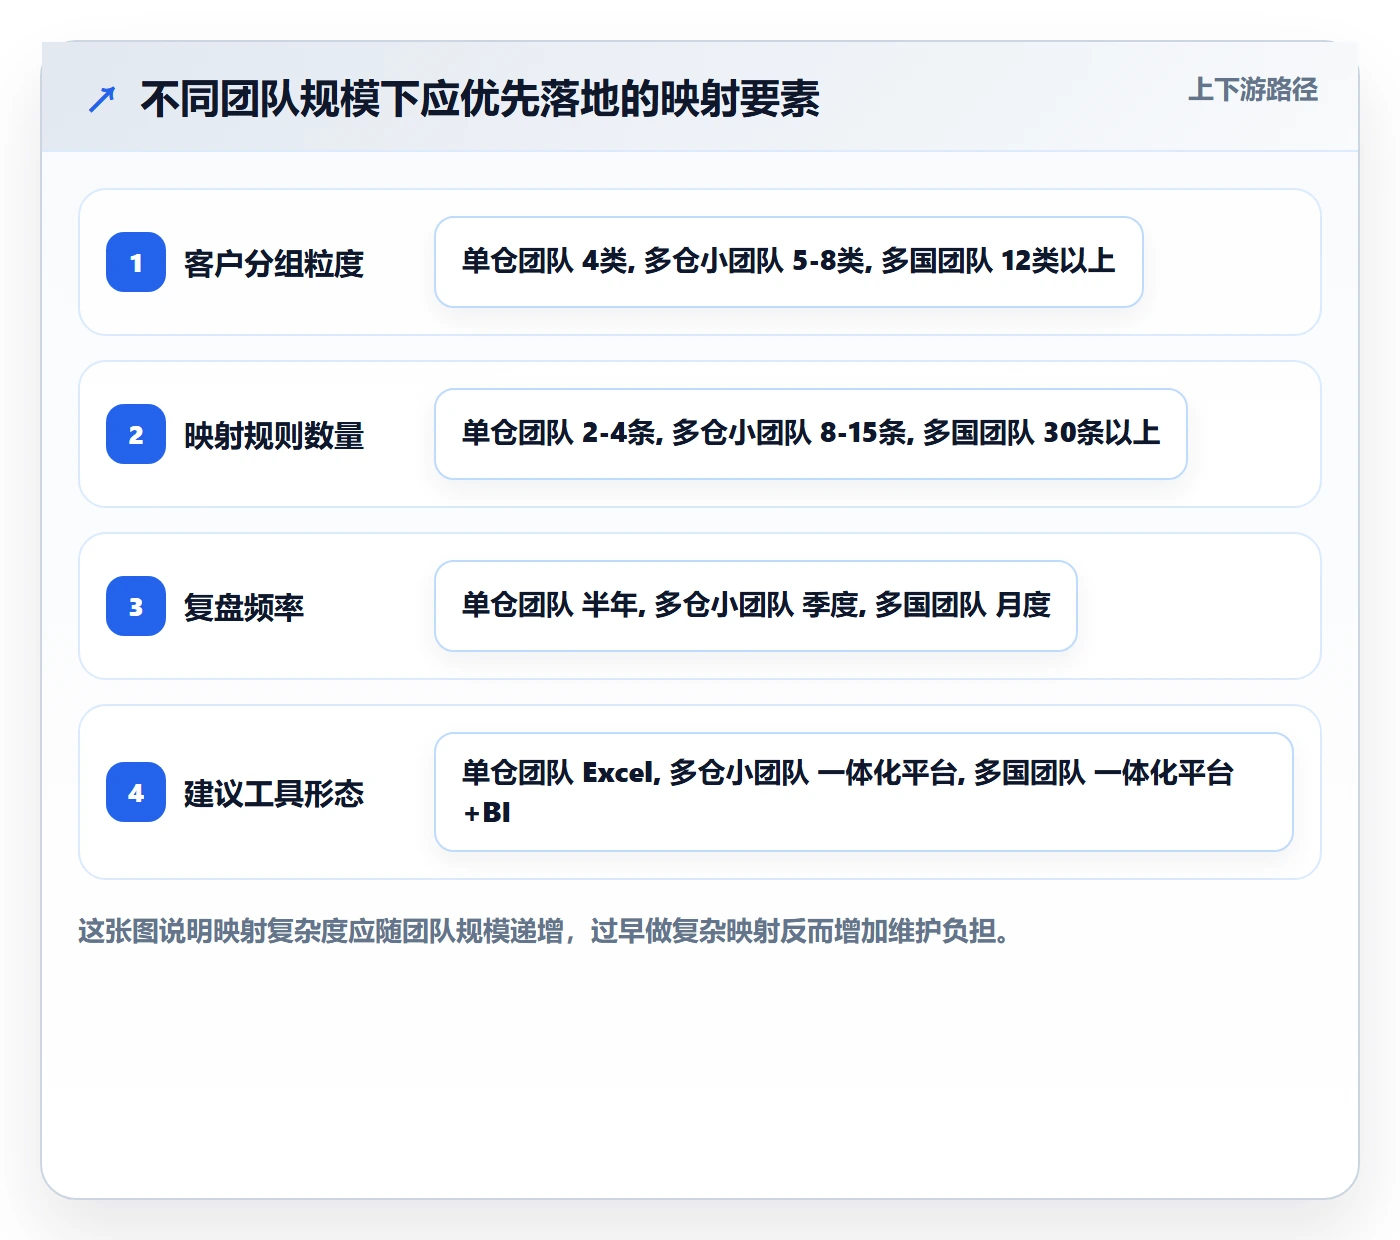
Task: Select the 映射规则数量 label
Action: (274, 435)
